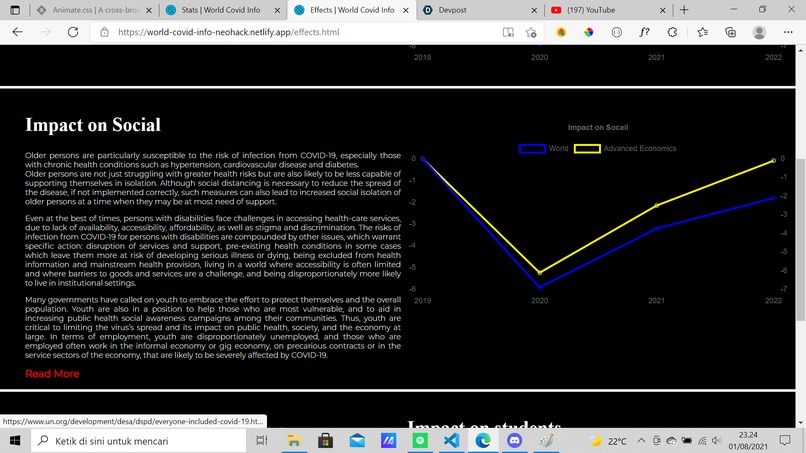Click the 2022 yellow data point
Image resolution: width=806 pixels, height=453 pixels.
(x=774, y=161)
